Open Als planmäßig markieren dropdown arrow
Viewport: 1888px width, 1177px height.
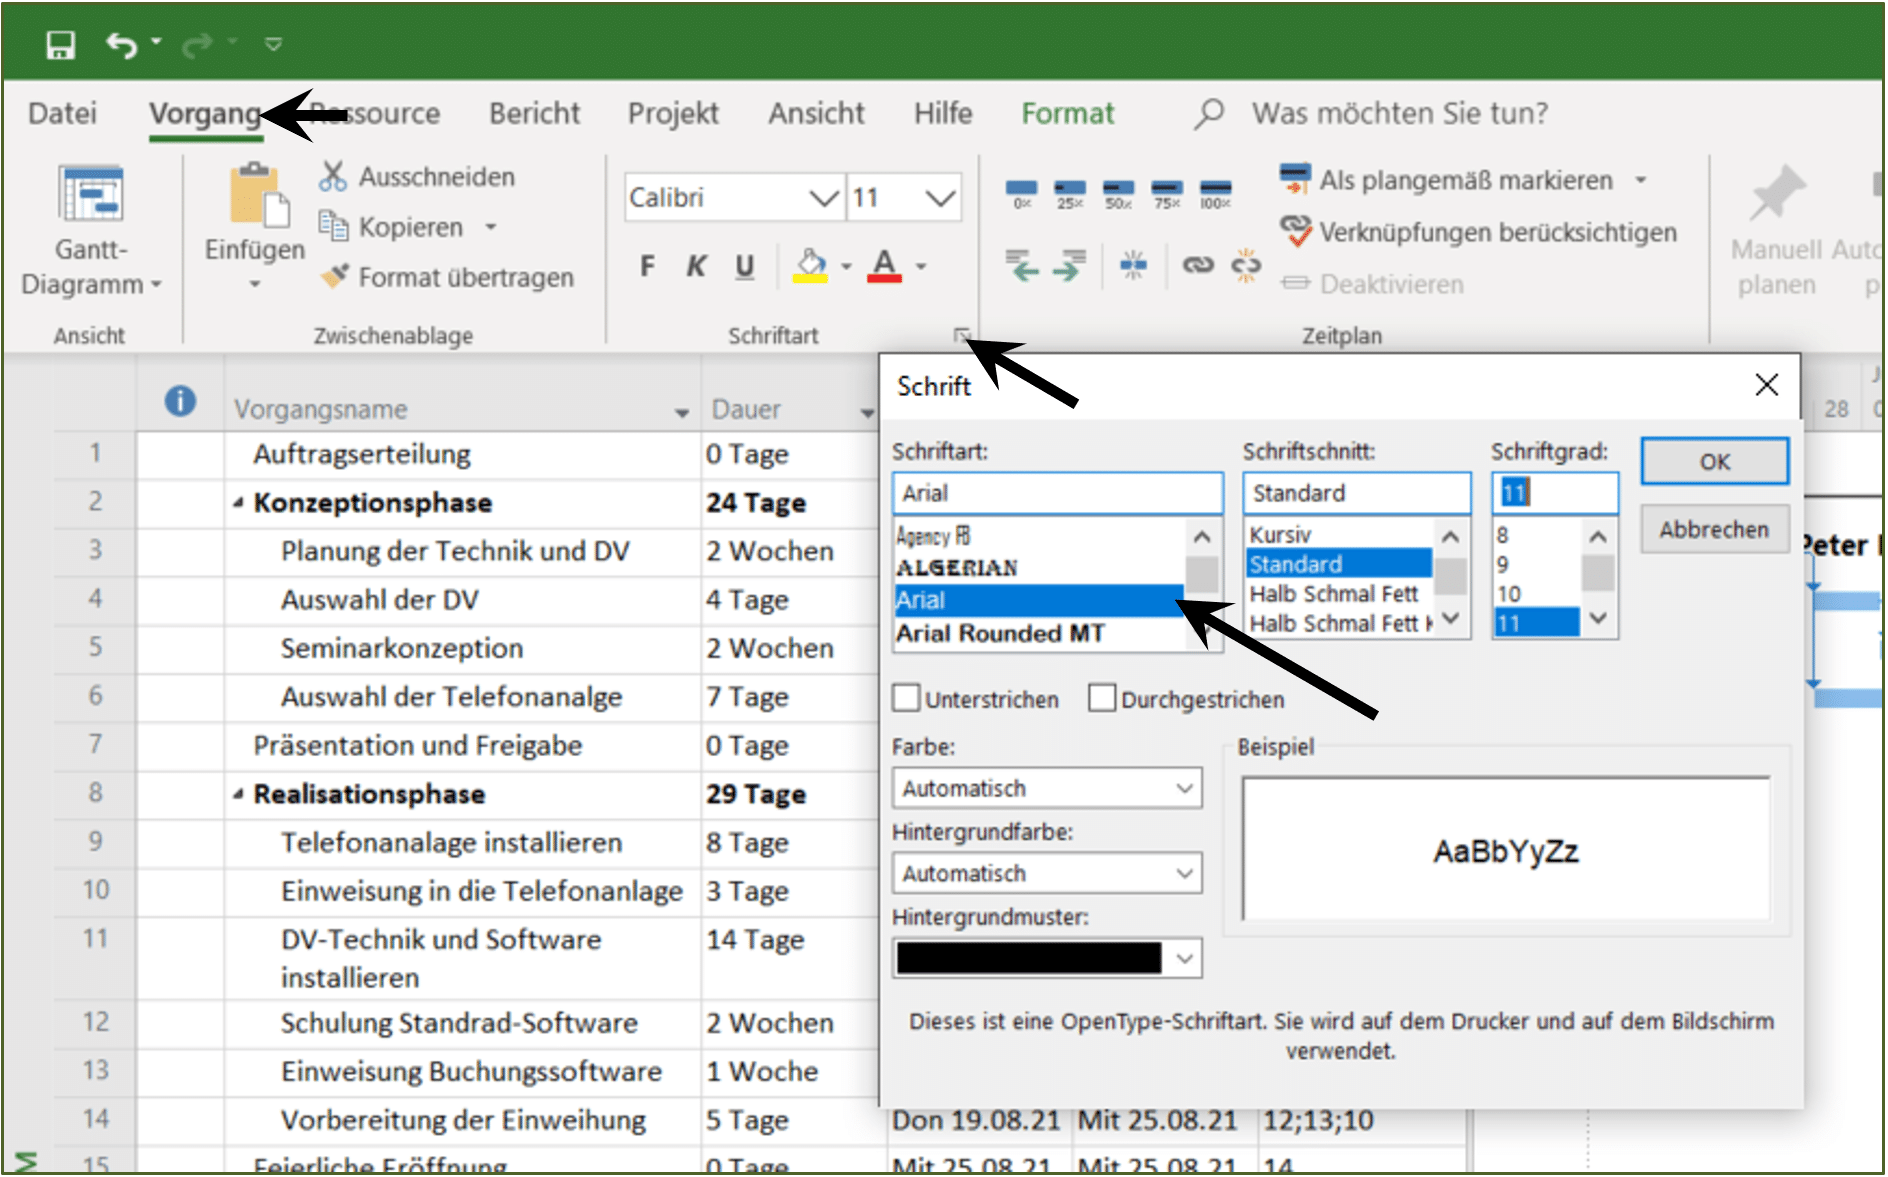(1641, 180)
